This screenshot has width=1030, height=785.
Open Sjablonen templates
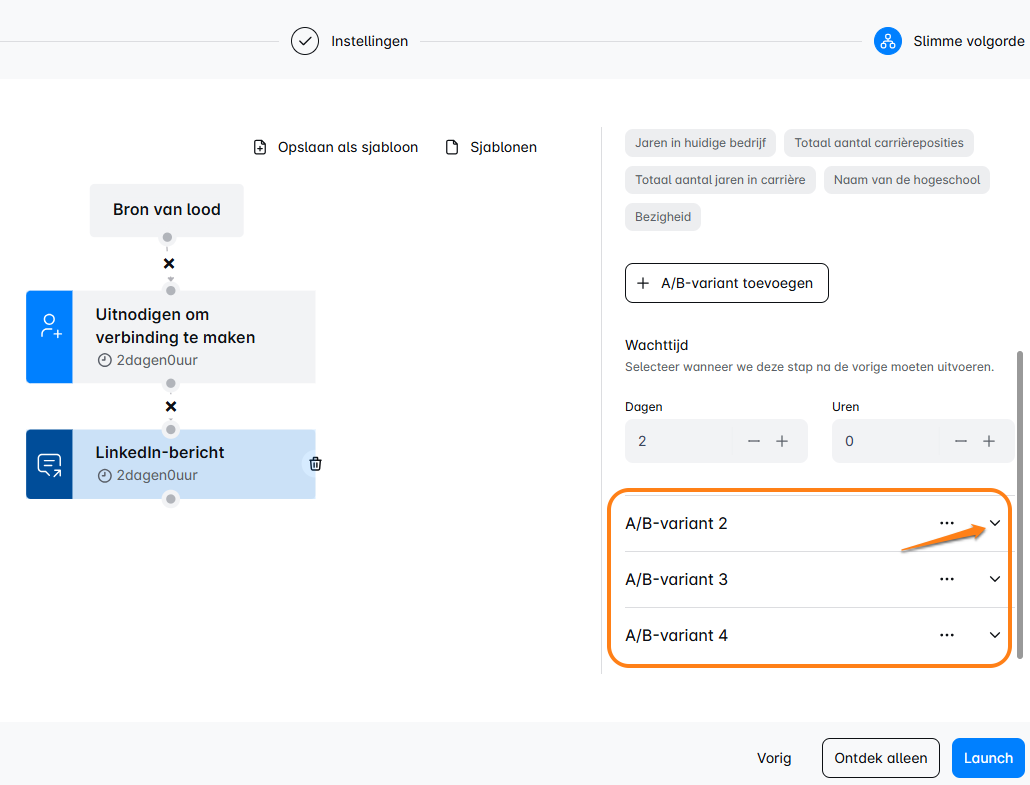click(x=491, y=147)
